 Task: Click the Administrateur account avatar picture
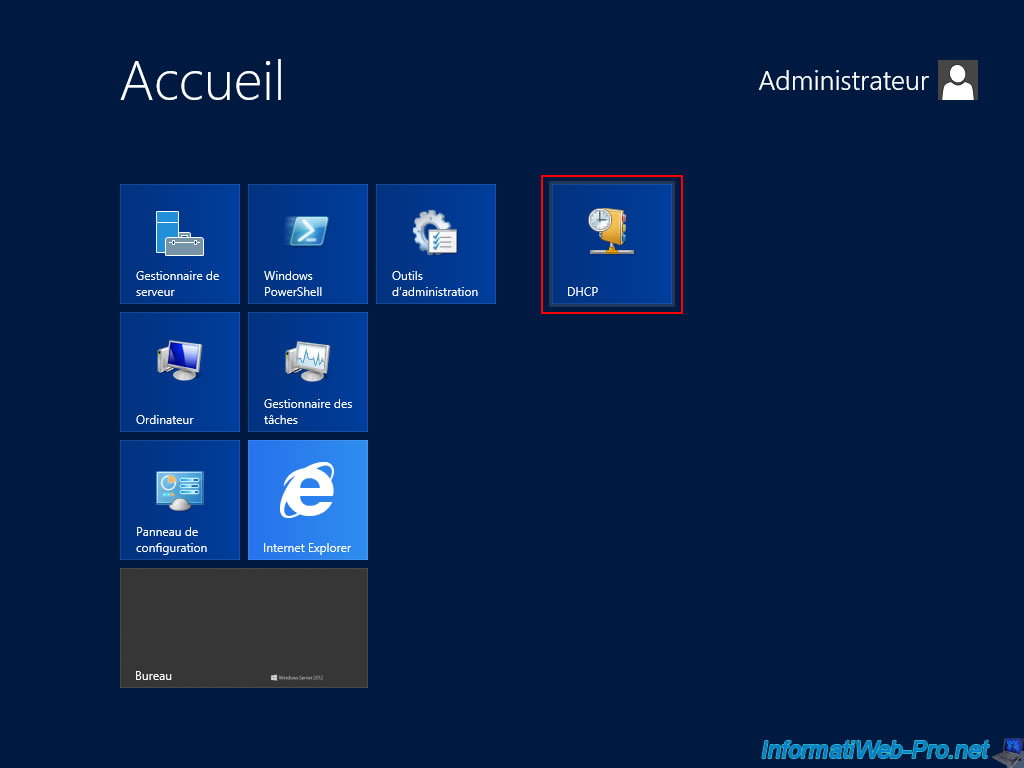tap(958, 81)
